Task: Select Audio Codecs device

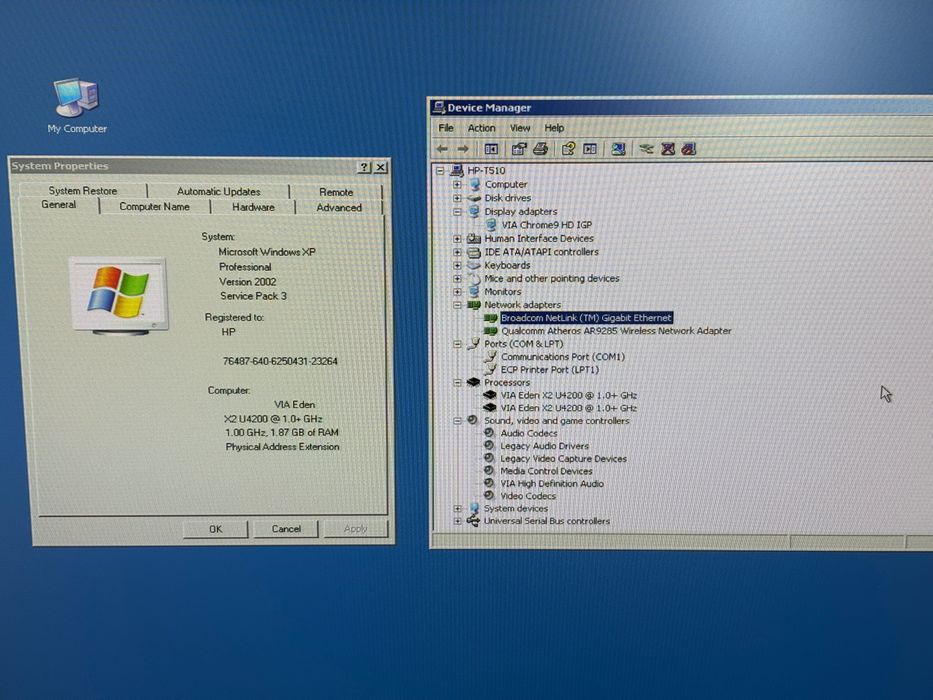Action: pos(528,433)
